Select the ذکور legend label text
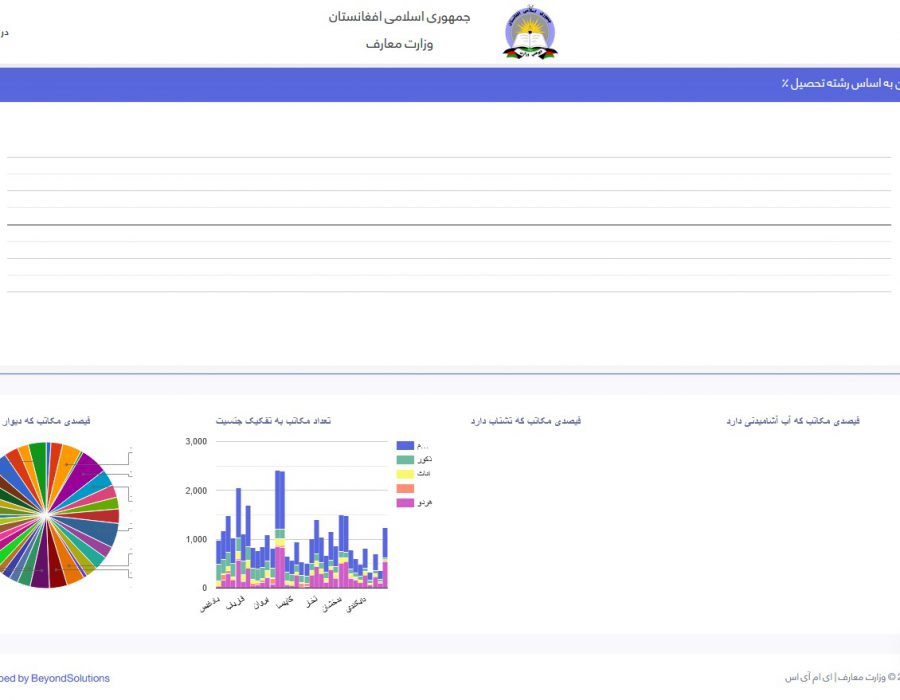This screenshot has height=700, width=900. (425, 459)
